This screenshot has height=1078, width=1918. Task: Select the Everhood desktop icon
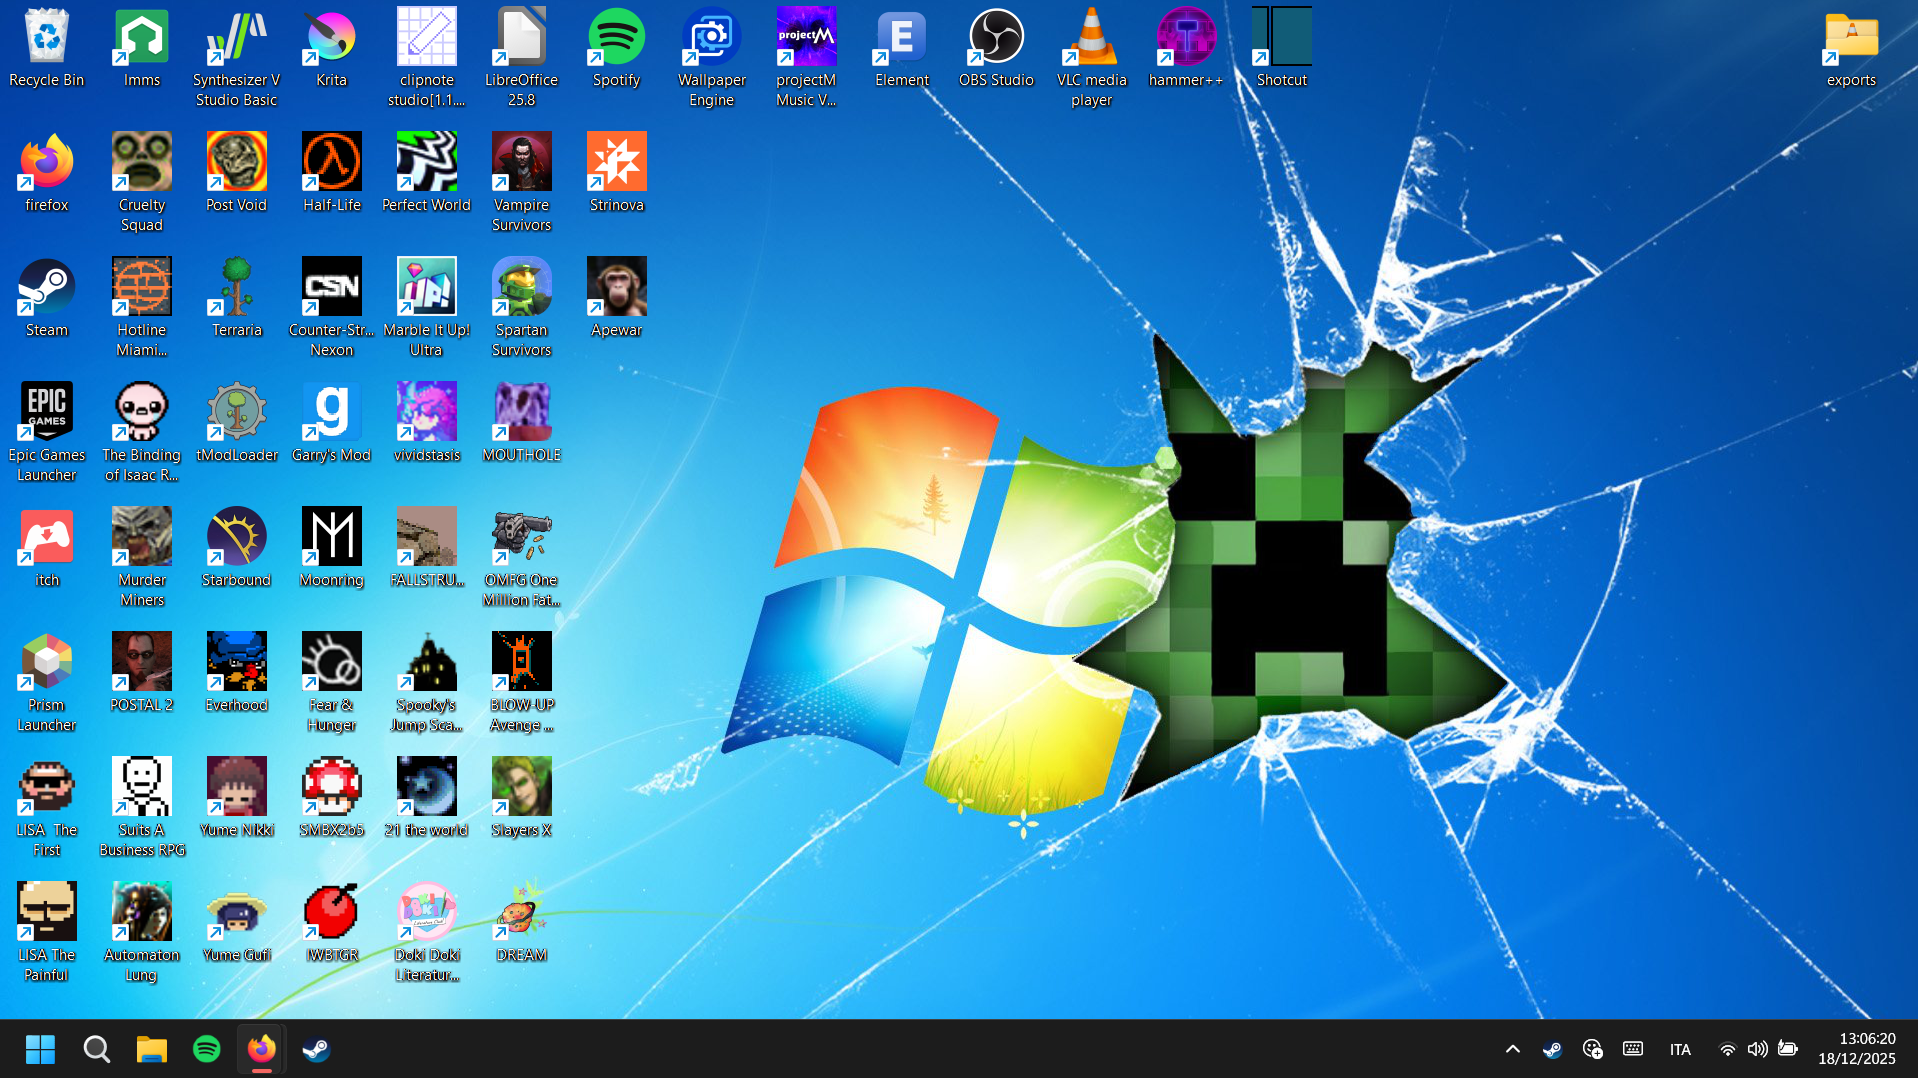[236, 674]
